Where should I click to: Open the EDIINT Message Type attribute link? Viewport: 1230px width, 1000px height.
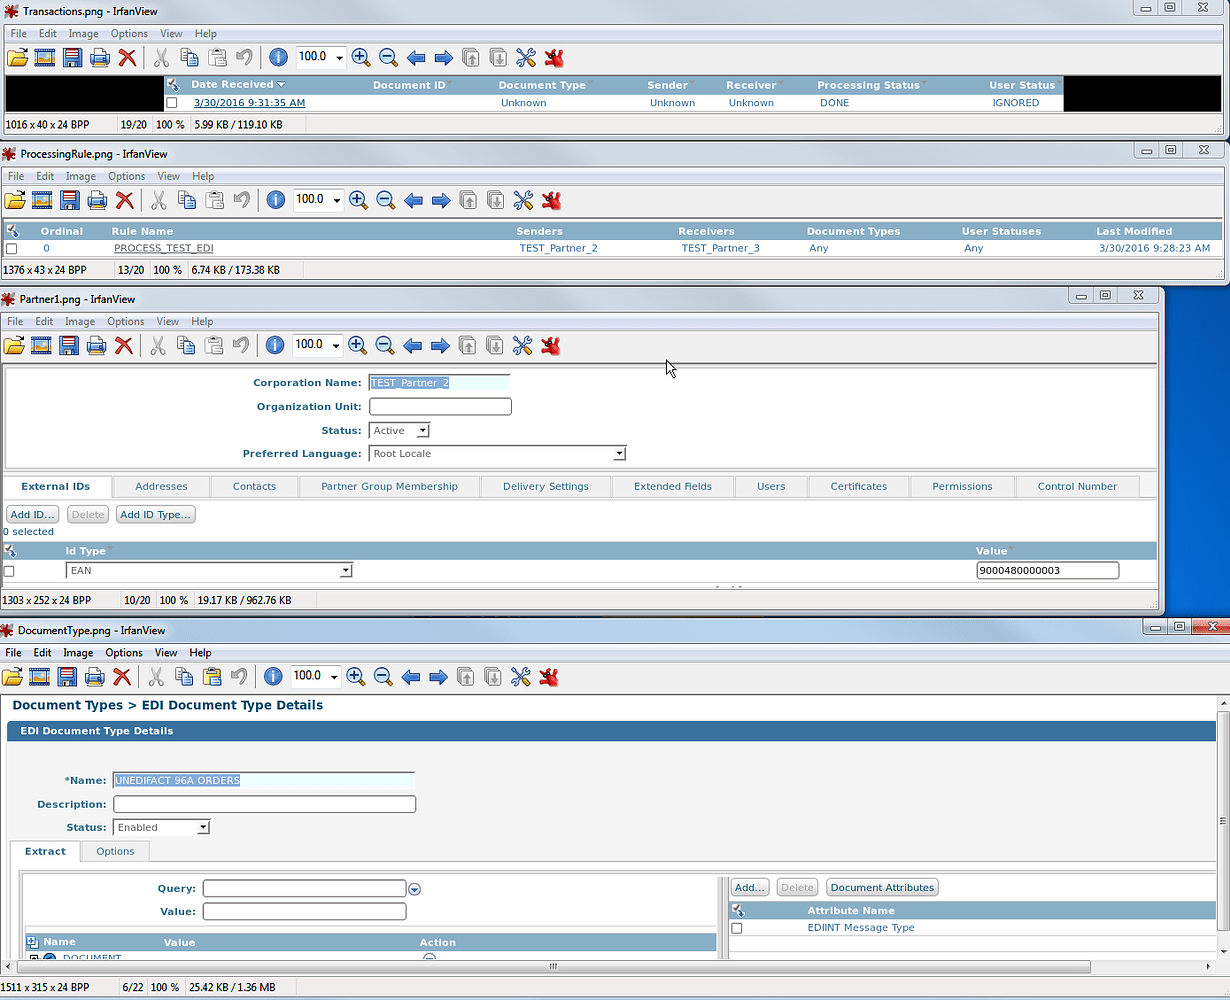(x=861, y=928)
